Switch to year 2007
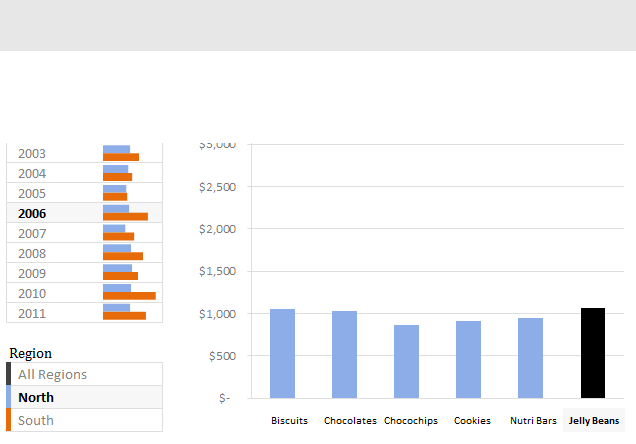The height and width of the screenshot is (444, 636). click(32, 234)
